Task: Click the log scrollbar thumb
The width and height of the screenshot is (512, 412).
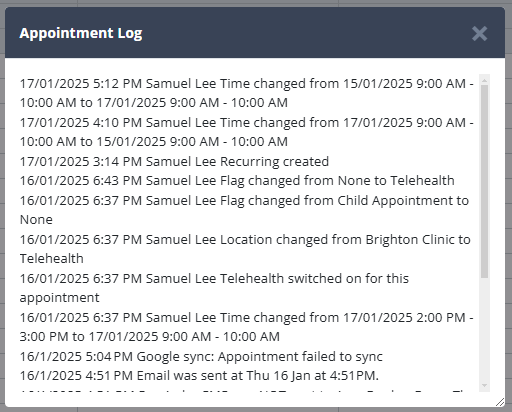Action: (x=484, y=181)
